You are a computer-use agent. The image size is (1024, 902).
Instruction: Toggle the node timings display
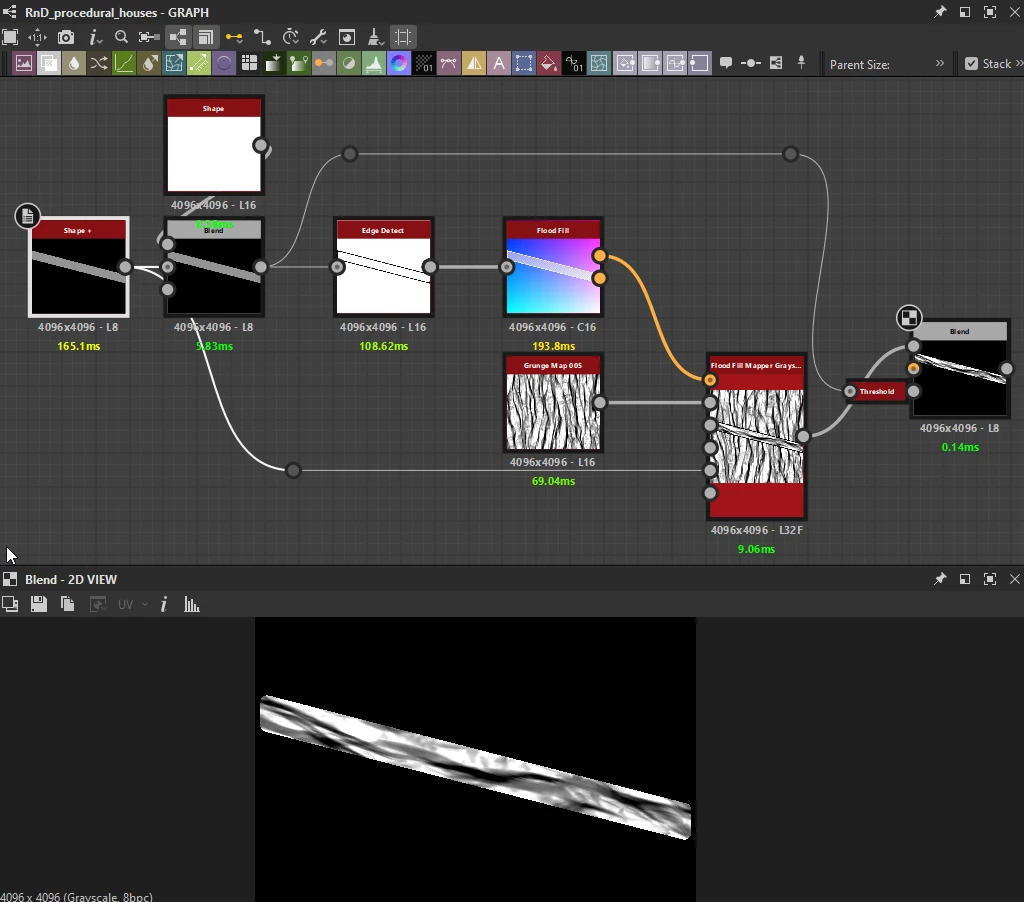[291, 37]
